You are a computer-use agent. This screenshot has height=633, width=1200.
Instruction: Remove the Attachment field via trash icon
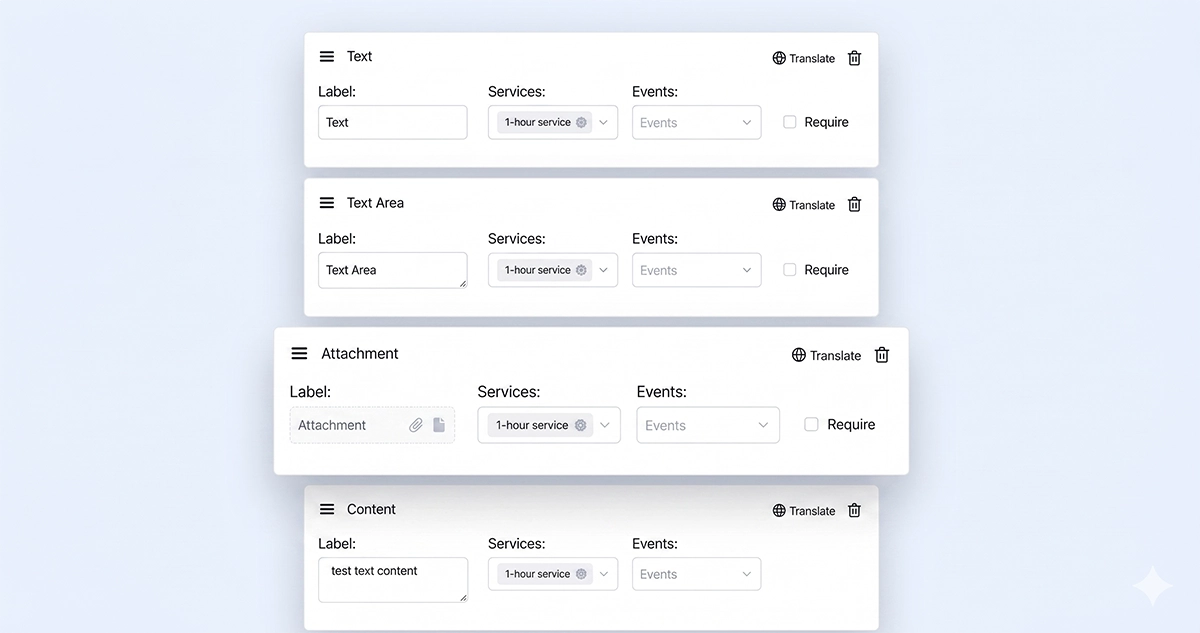coord(882,355)
